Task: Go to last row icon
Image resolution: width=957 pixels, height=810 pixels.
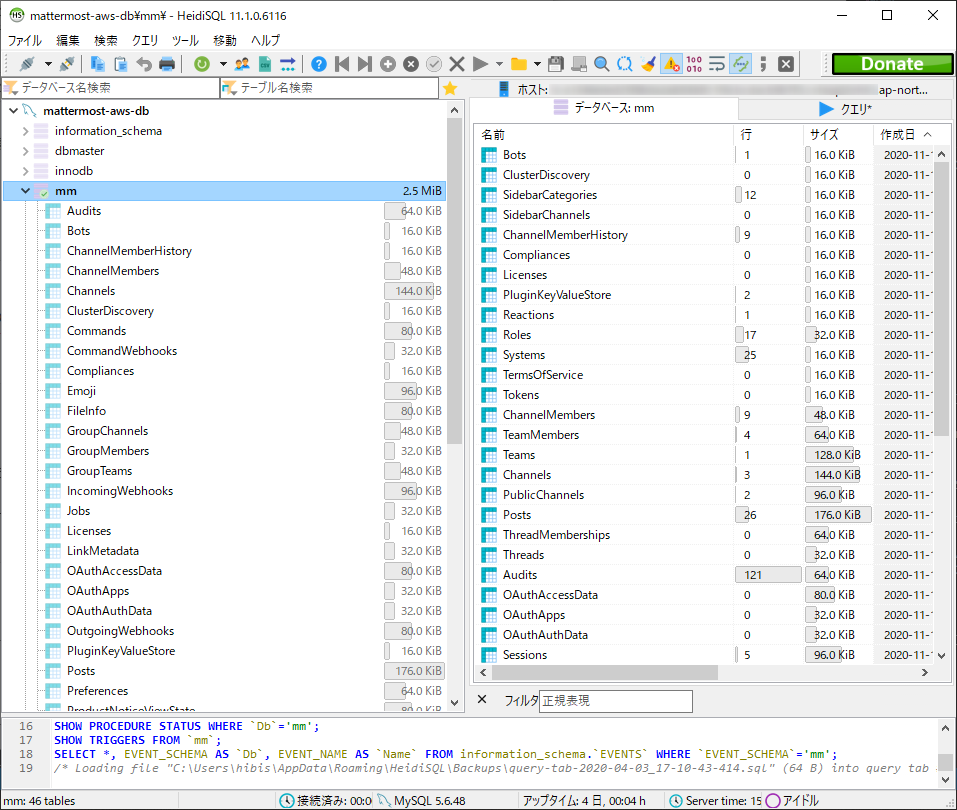Action: coord(364,64)
